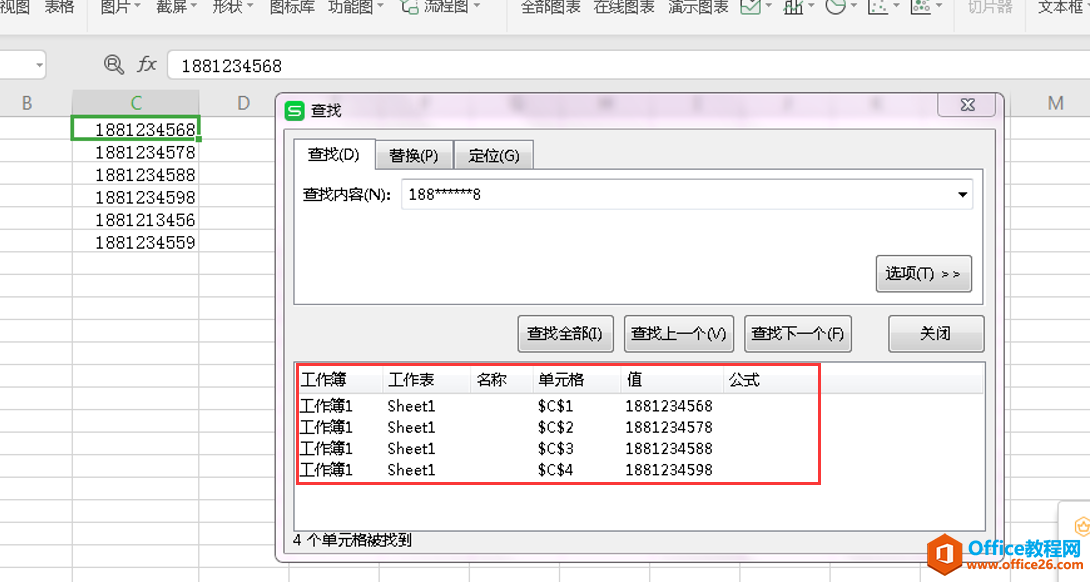Select column D header
1090x582 pixels.
click(243, 103)
